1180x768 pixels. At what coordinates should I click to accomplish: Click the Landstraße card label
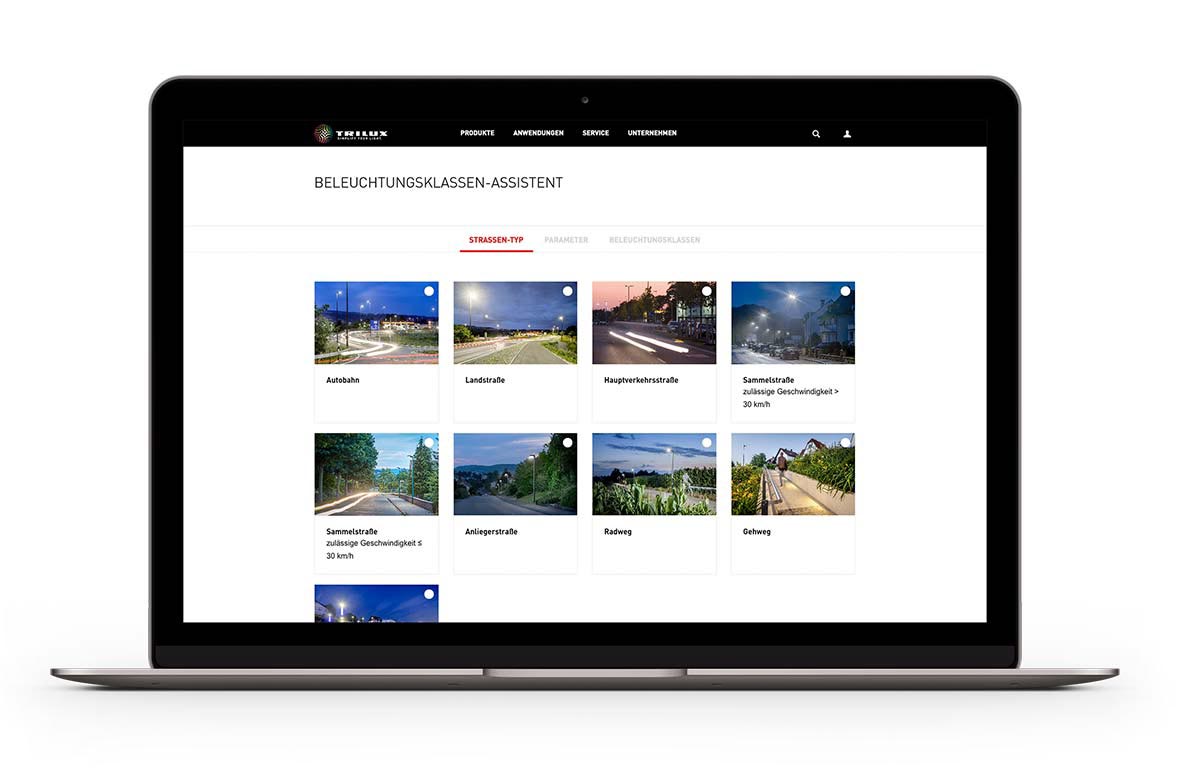point(485,380)
